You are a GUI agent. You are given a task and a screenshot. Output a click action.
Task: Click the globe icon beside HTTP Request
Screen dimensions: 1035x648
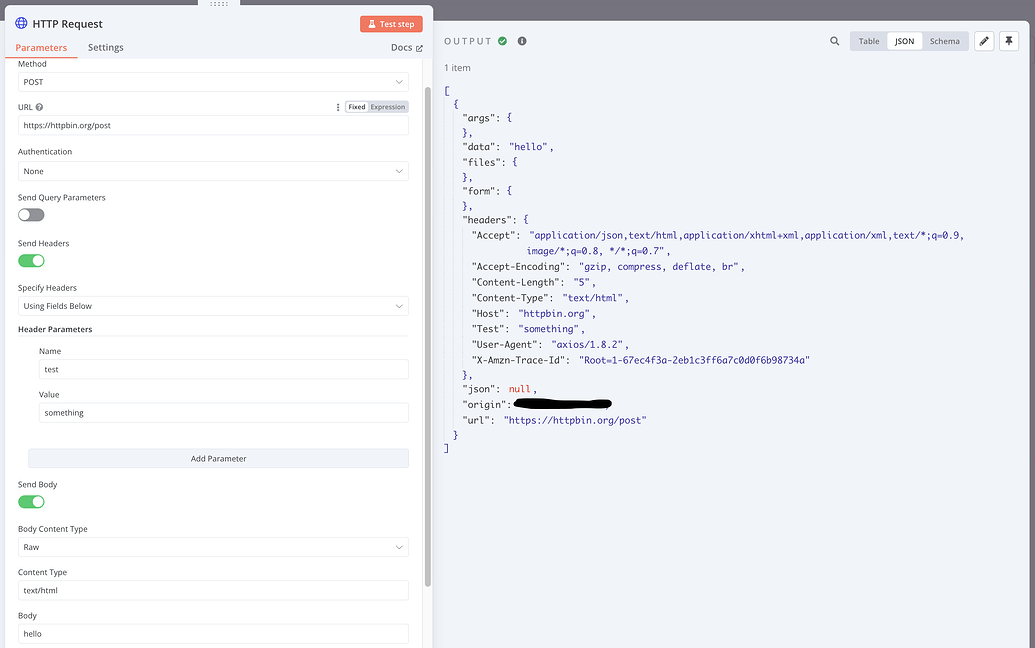click(18, 23)
